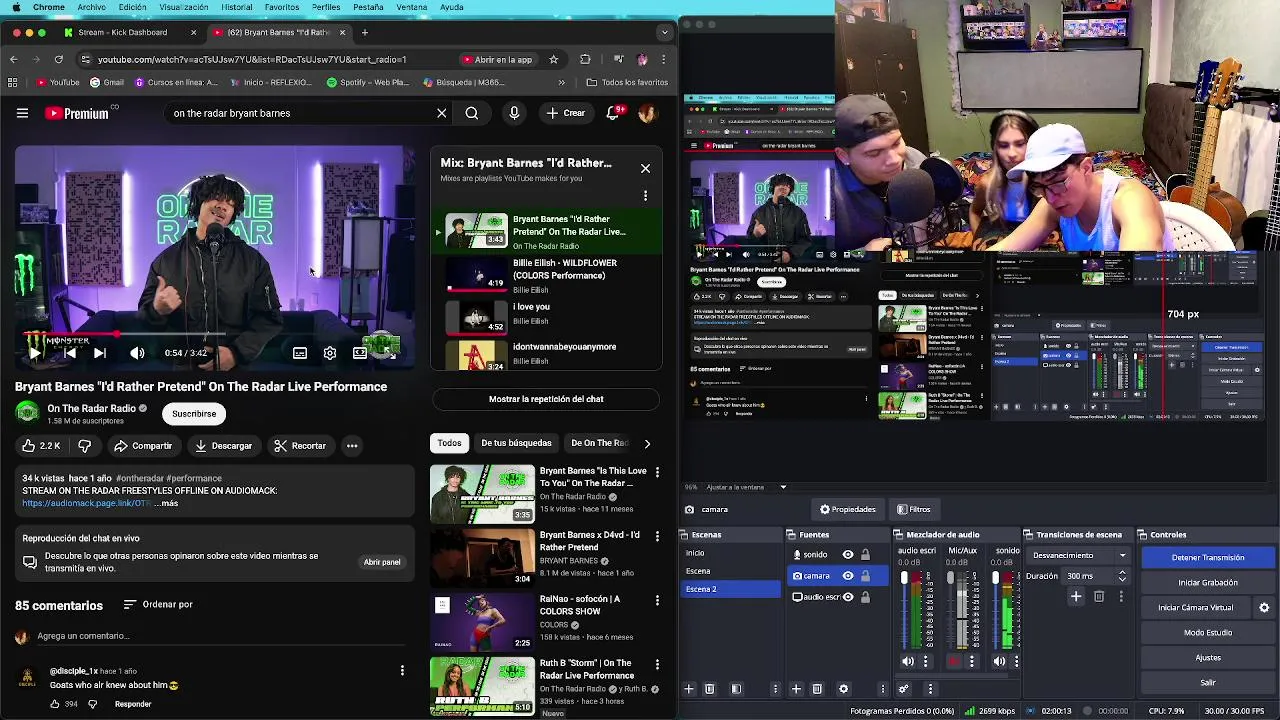Toggle visibility of the audio escri source

pos(848,597)
